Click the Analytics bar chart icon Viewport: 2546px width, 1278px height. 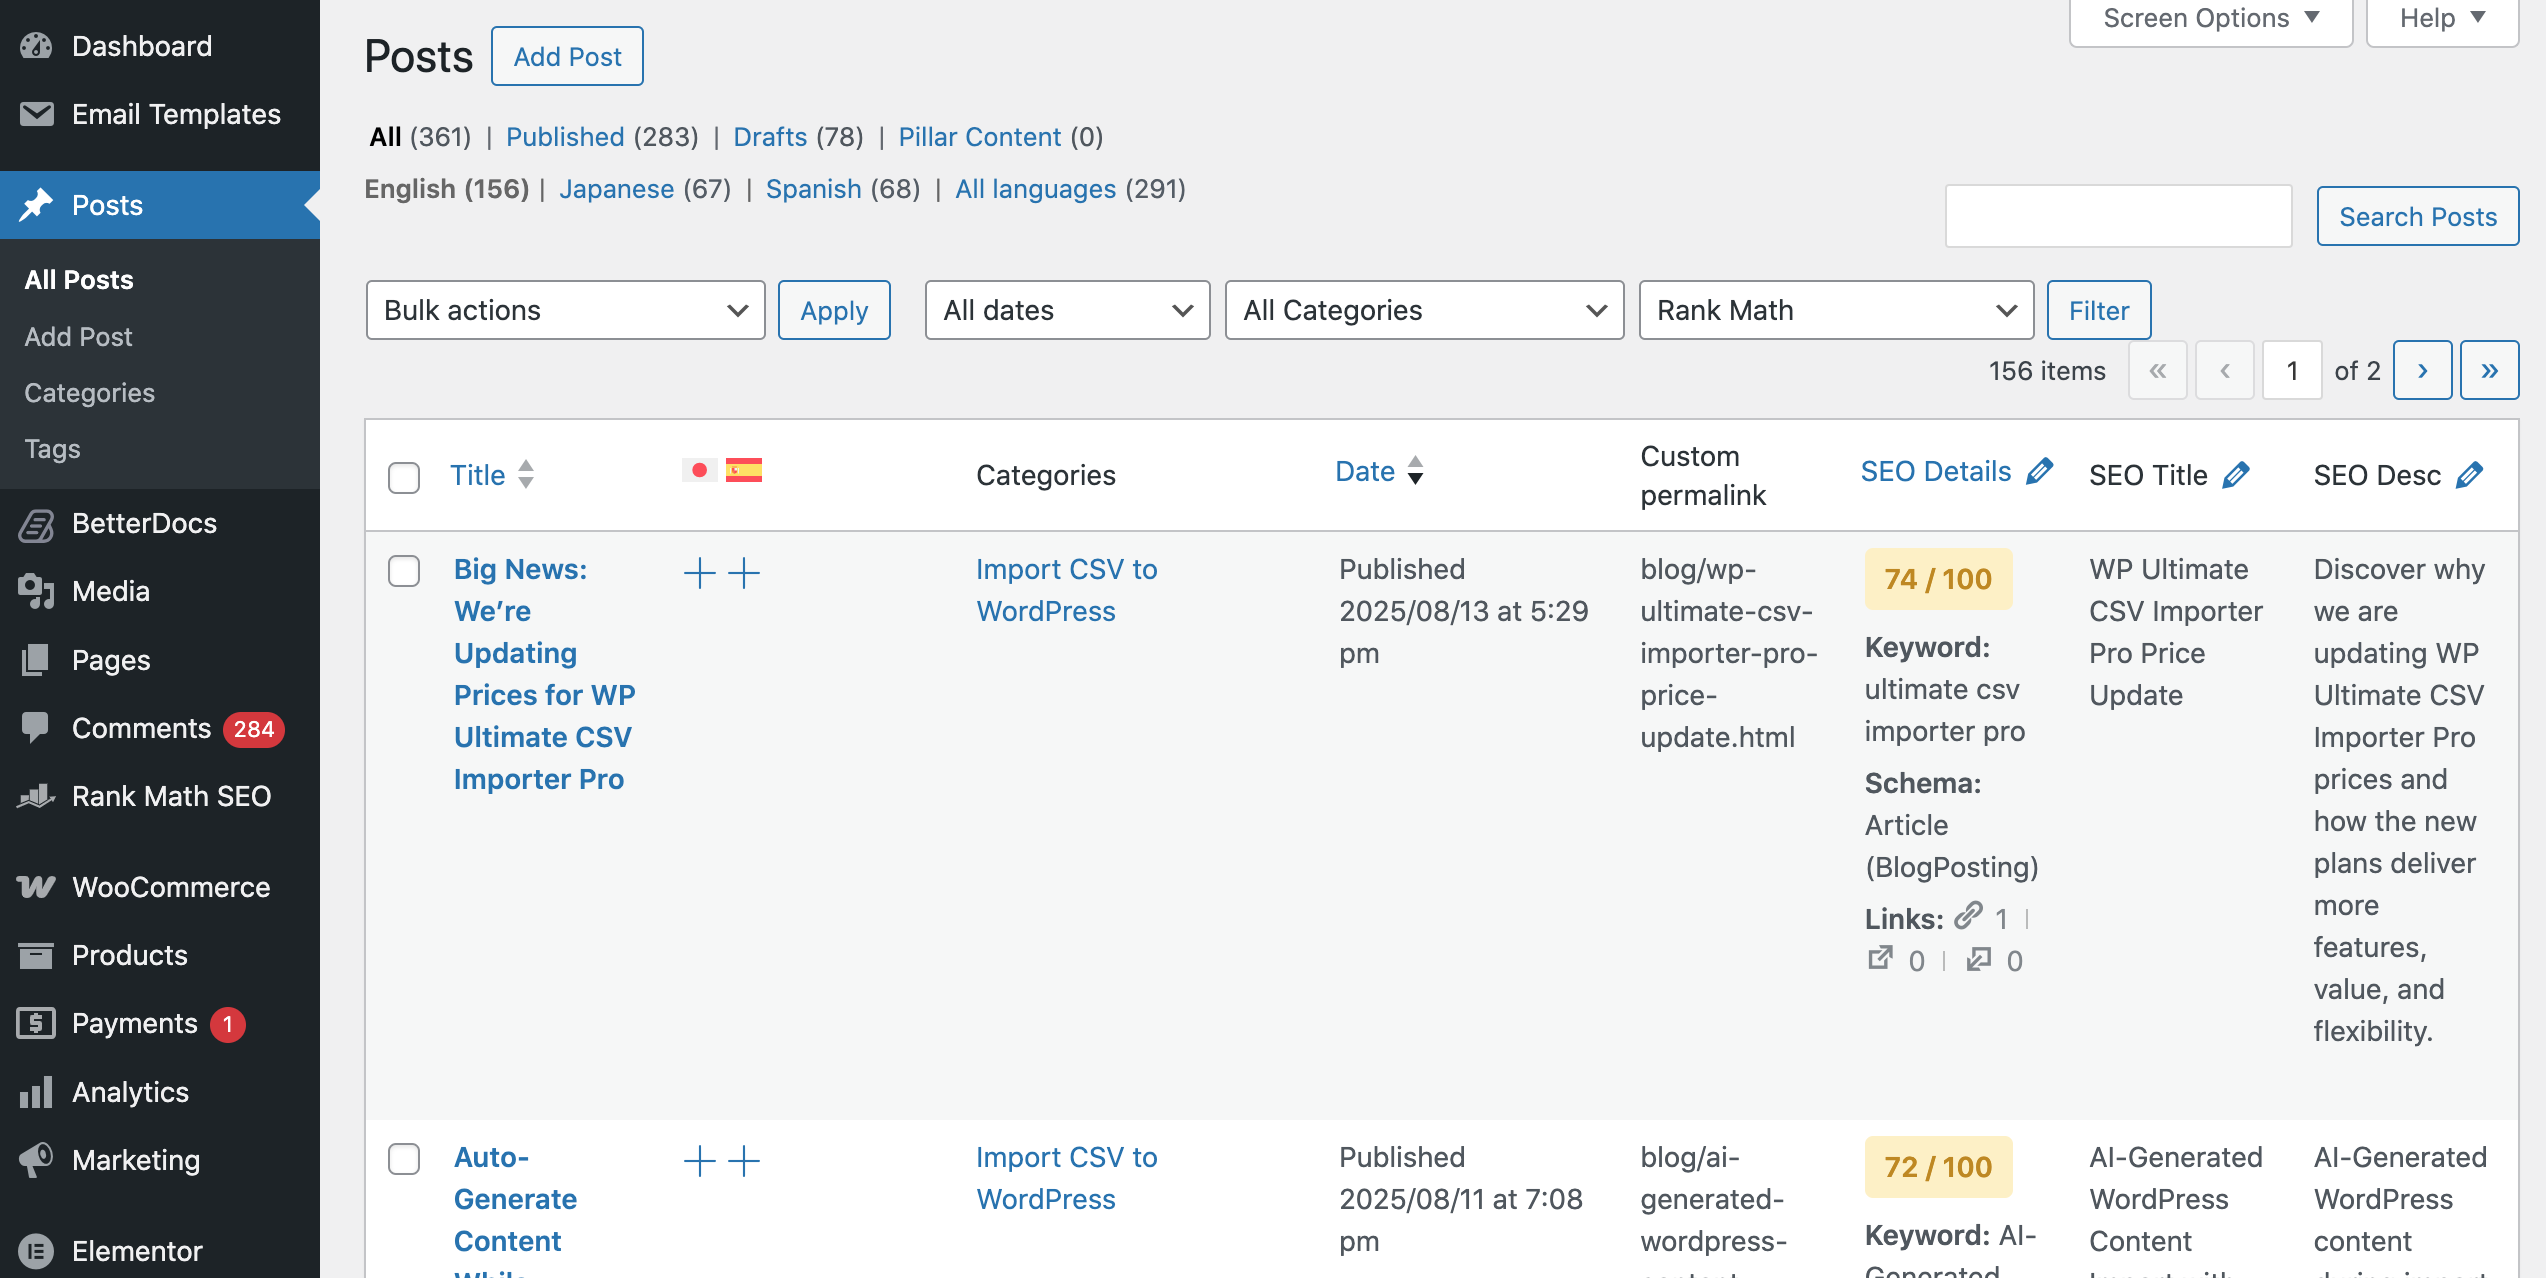click(x=37, y=1092)
